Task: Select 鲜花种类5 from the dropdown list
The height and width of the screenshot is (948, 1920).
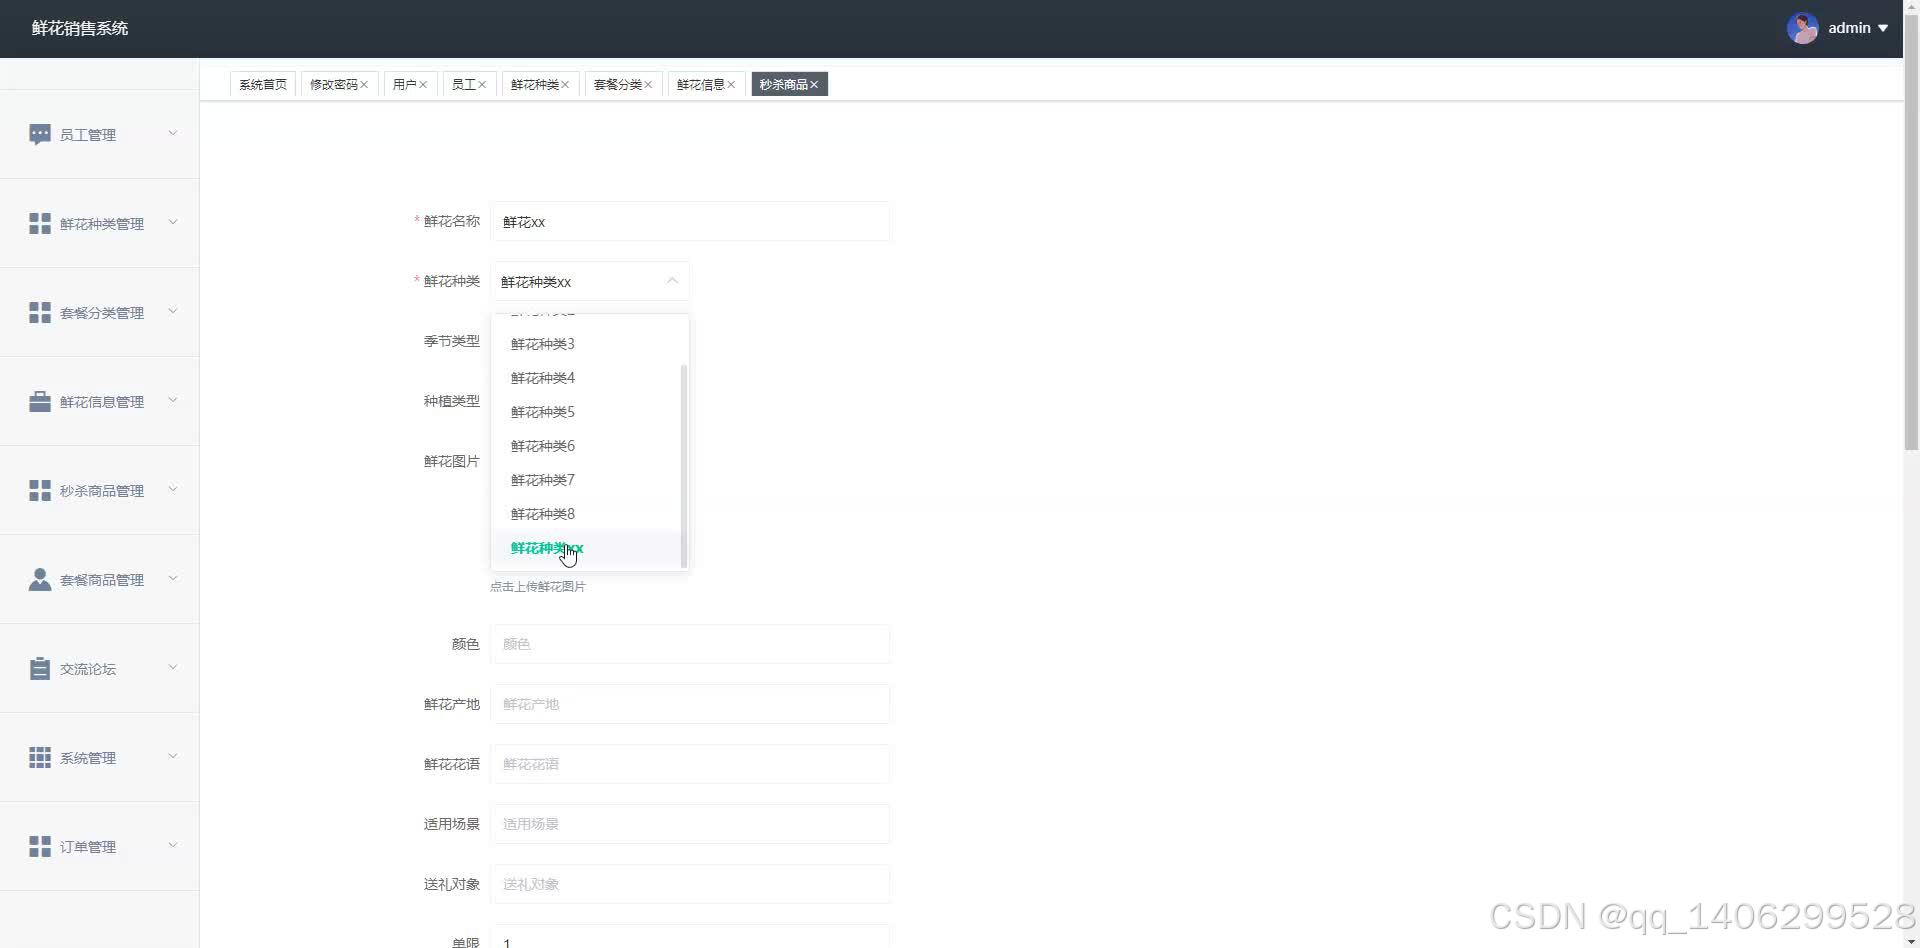Action: coord(589,412)
